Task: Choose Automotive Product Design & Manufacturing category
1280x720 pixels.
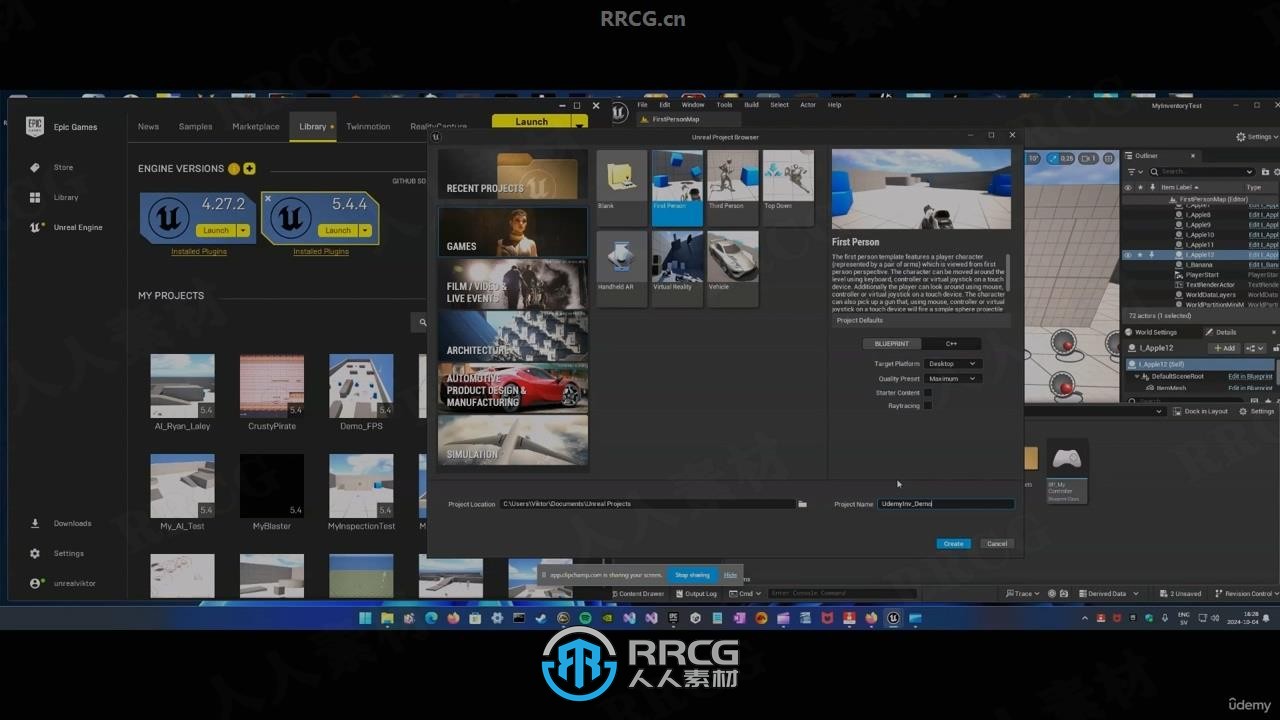Action: tap(512, 388)
